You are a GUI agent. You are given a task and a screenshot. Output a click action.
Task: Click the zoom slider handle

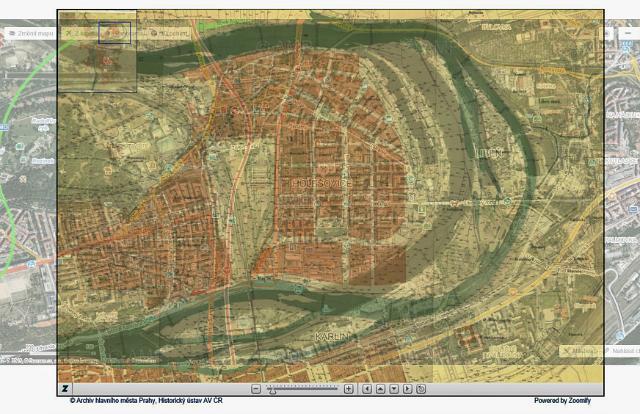coord(272,391)
